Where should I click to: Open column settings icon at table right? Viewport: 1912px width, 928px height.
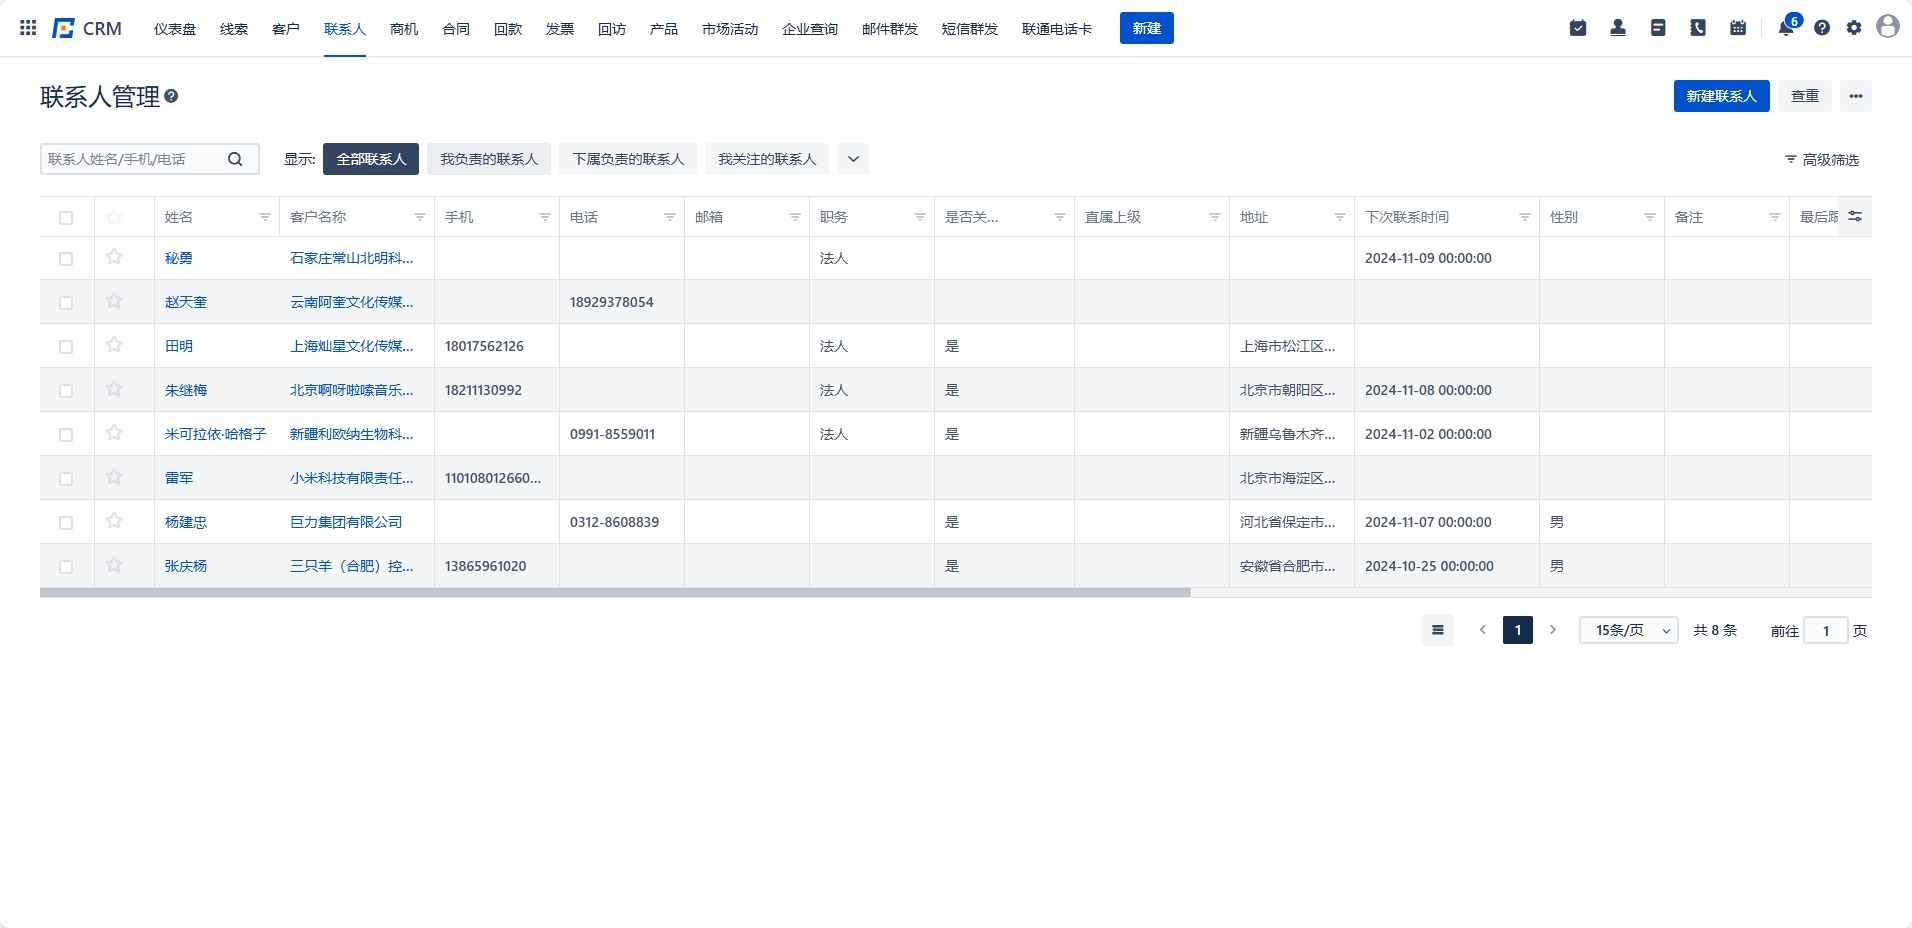coord(1855,216)
